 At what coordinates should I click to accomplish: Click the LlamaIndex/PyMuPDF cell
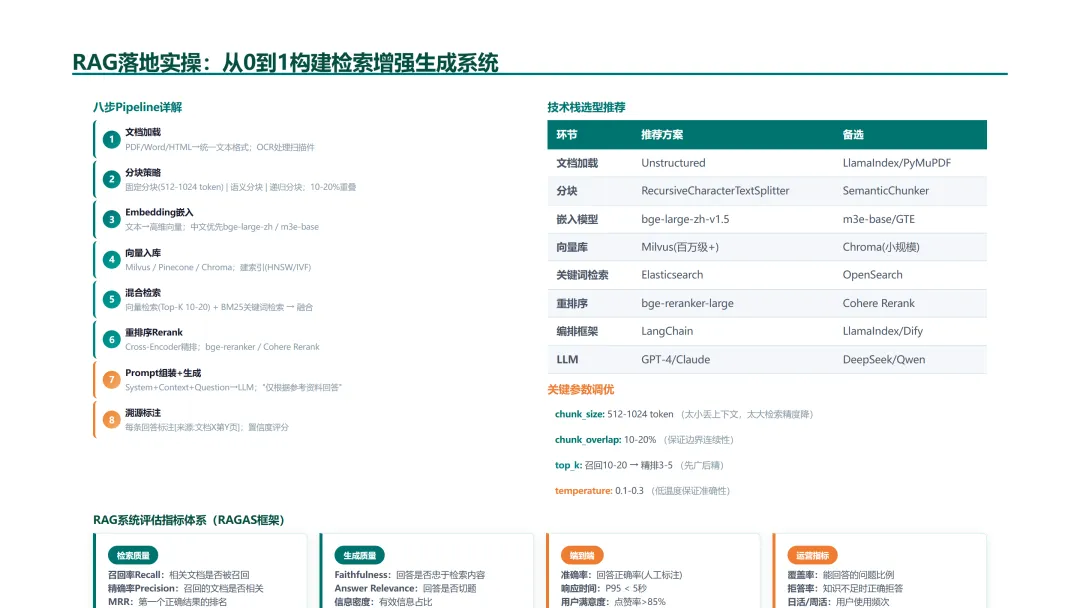(x=897, y=163)
